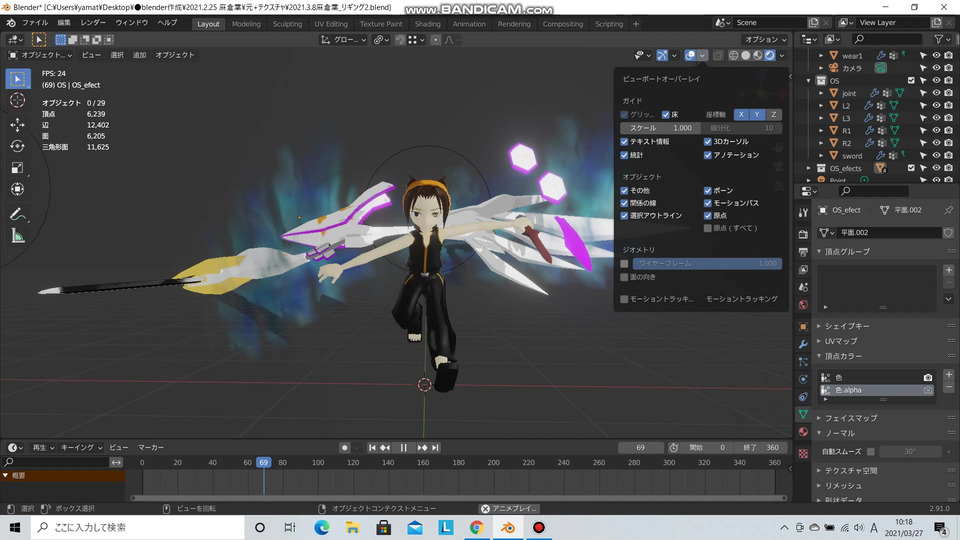Image resolution: width=960 pixels, height=540 pixels.
Task: Open the Material properties tab
Action: tap(803, 432)
